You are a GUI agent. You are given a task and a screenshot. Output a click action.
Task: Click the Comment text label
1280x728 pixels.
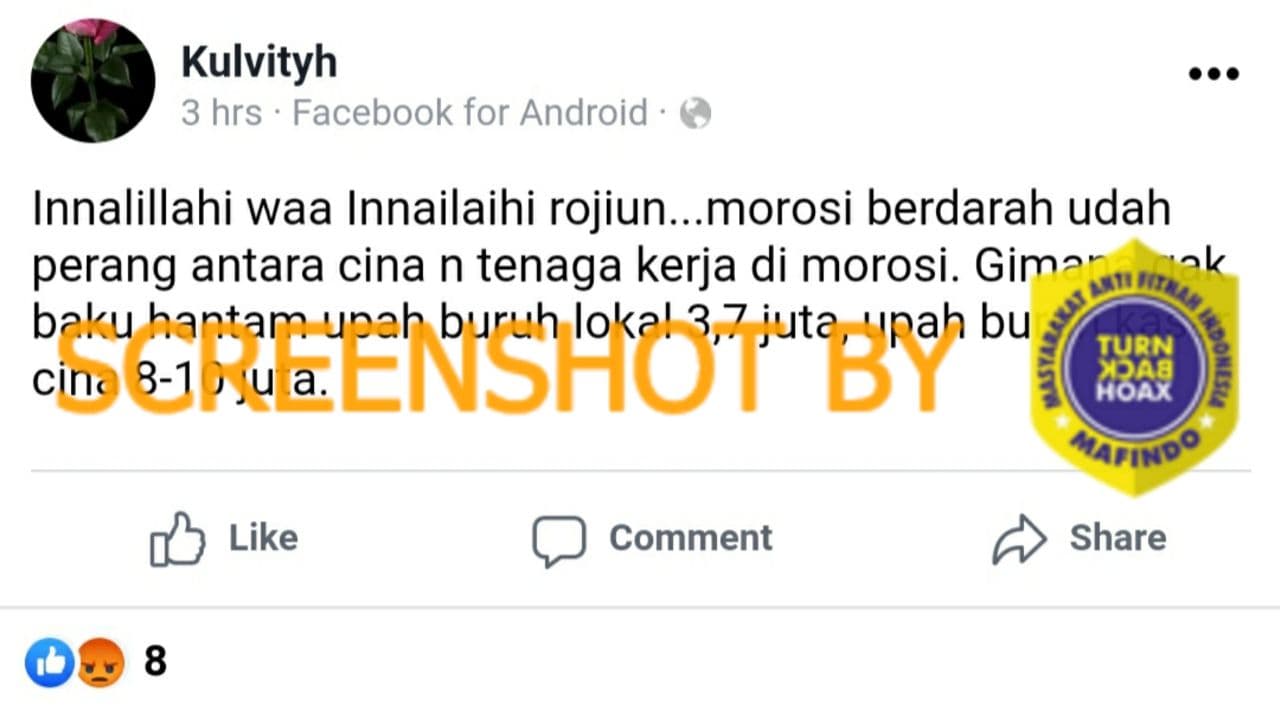coord(691,538)
